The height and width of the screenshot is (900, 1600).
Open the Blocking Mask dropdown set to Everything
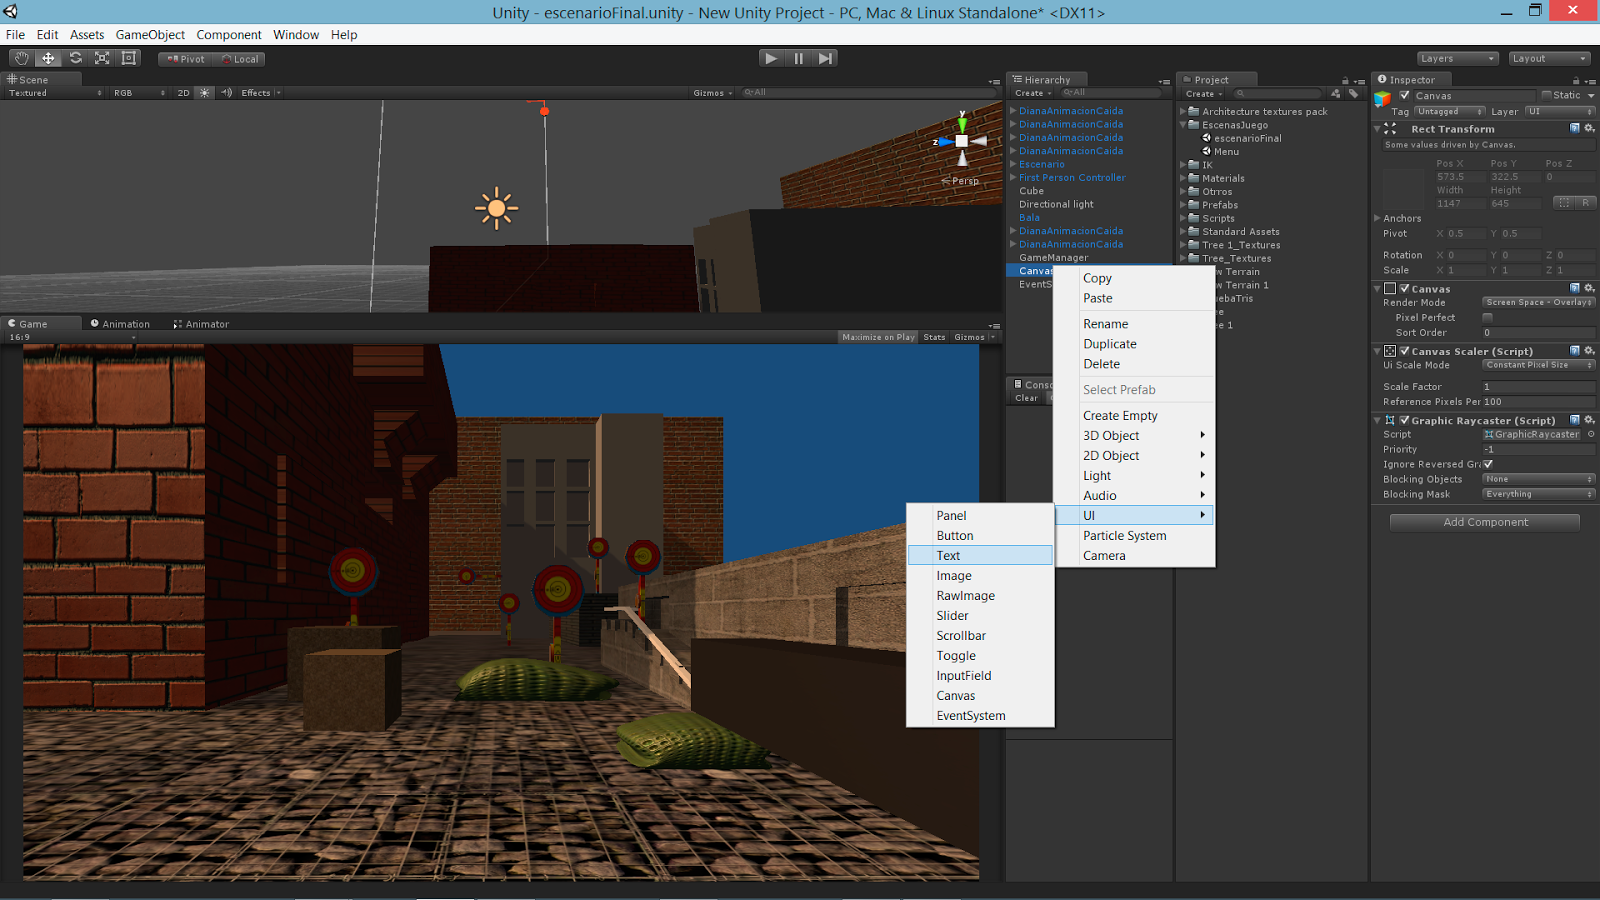point(1538,493)
